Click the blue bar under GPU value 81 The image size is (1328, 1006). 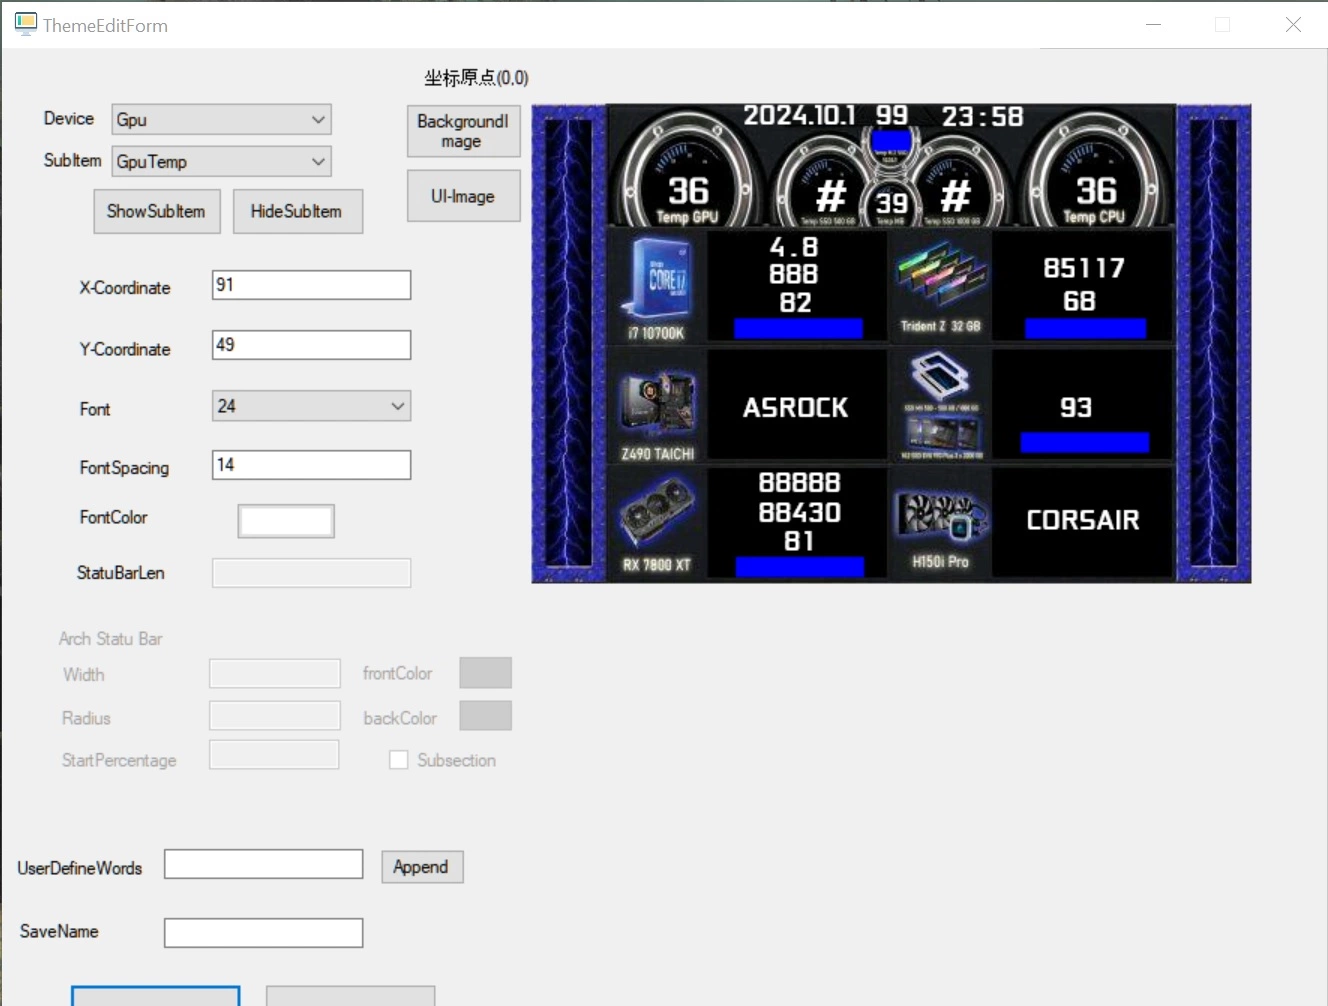coord(799,567)
